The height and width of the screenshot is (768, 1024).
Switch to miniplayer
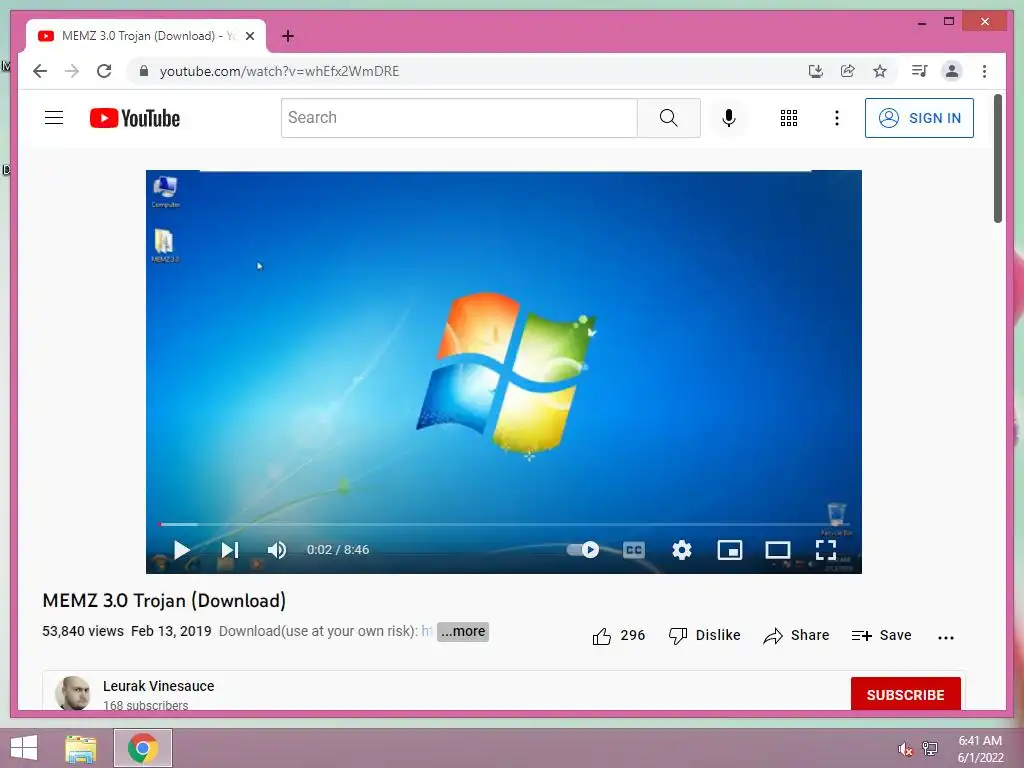coord(729,550)
